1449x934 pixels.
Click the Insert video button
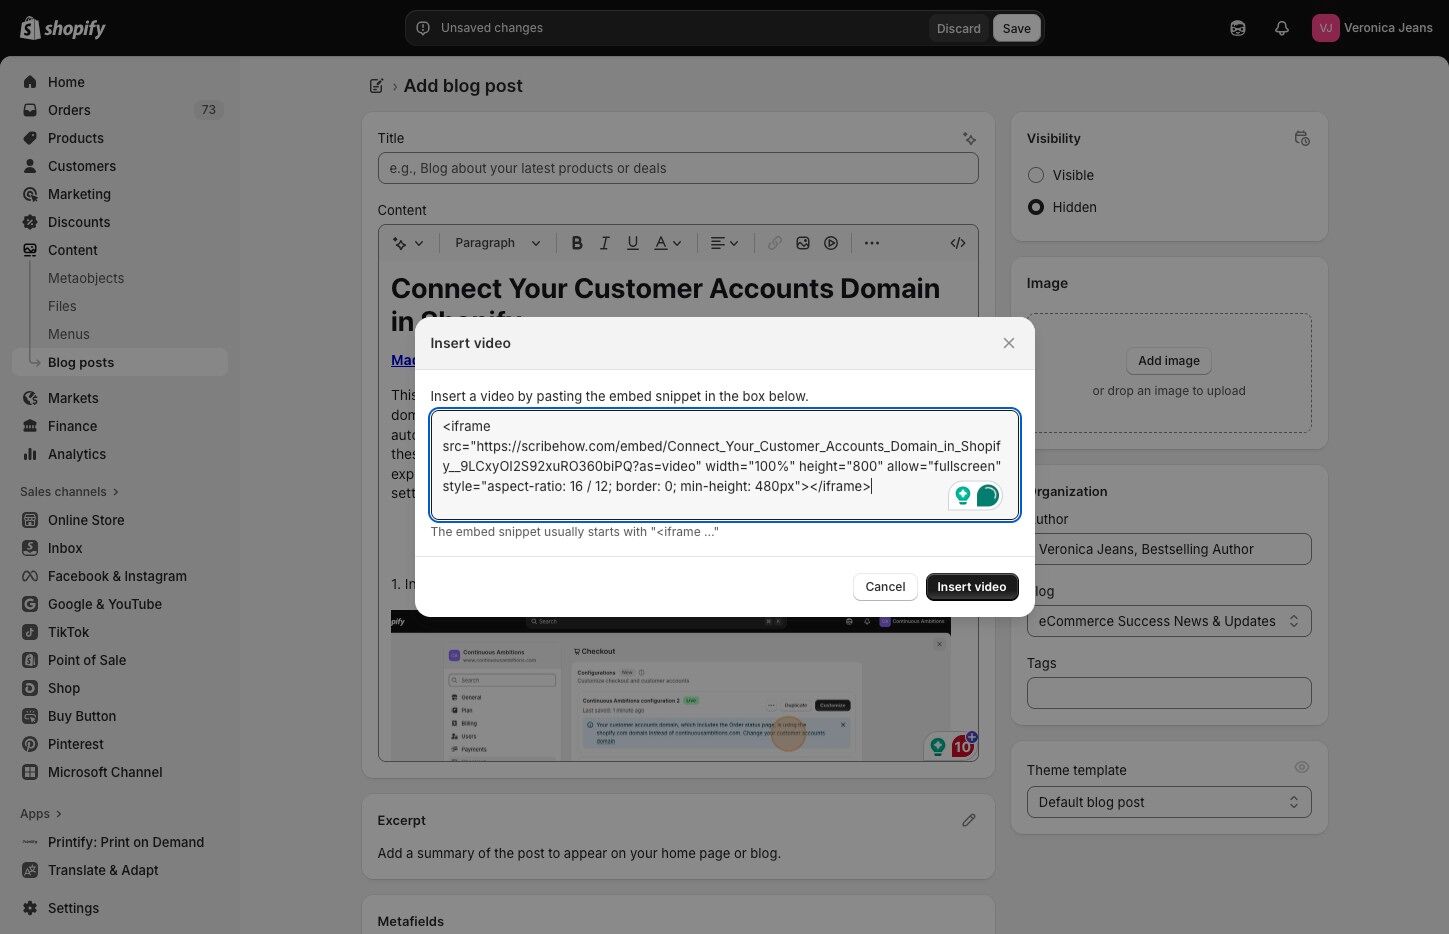972,587
